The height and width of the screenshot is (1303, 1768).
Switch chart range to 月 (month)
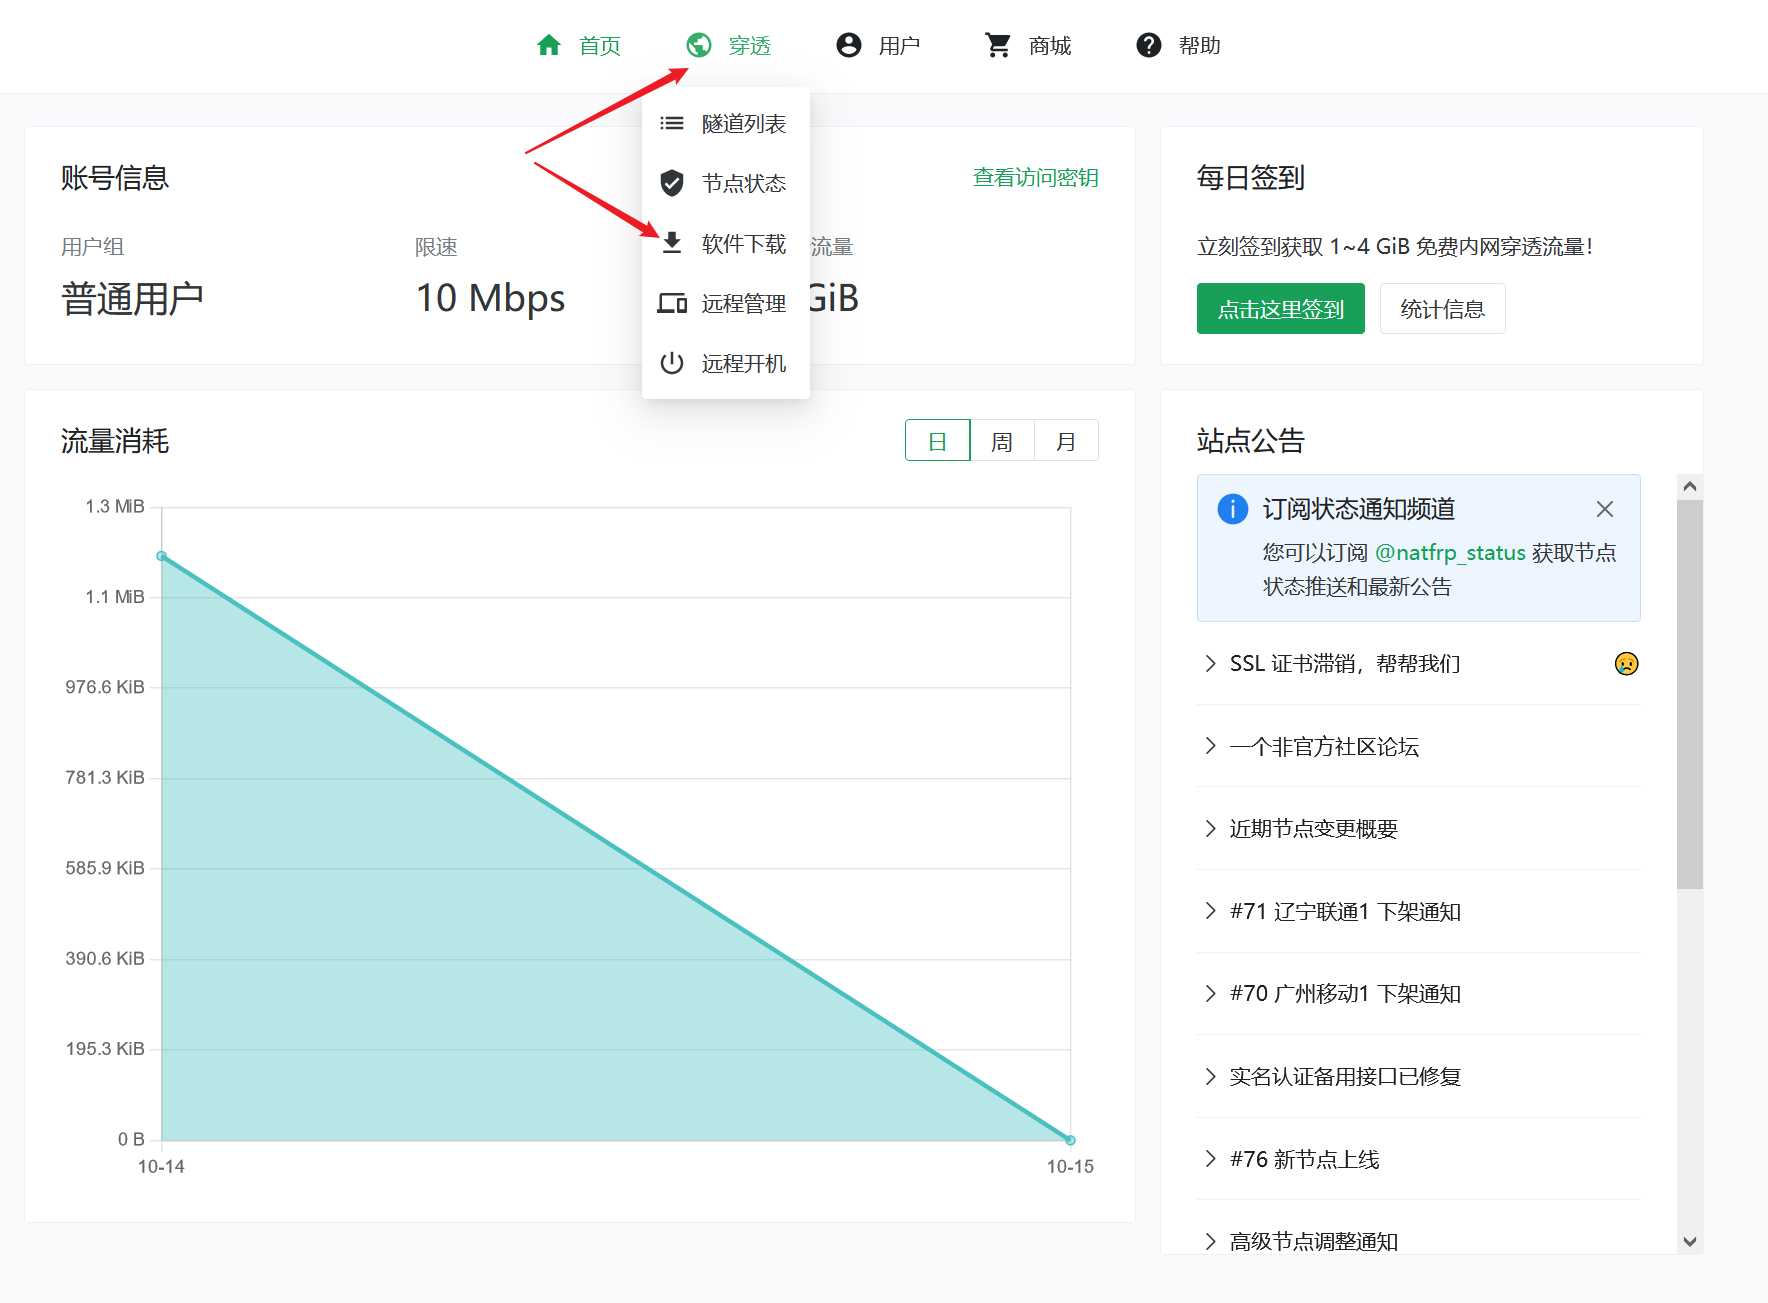(1066, 441)
